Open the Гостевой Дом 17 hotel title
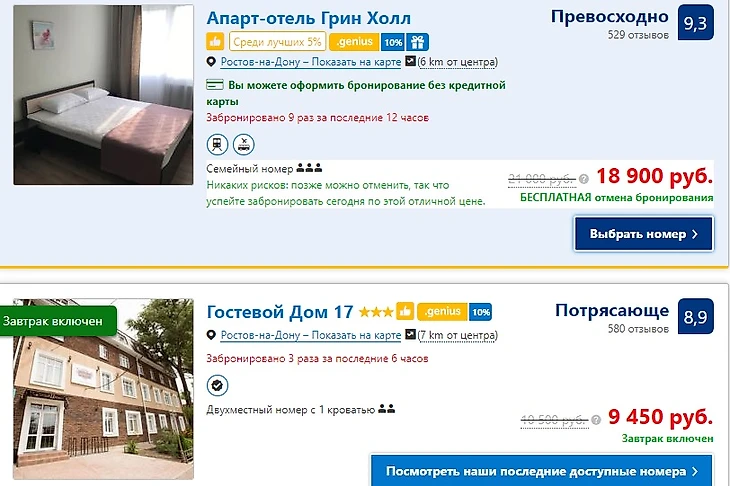 (x=280, y=311)
